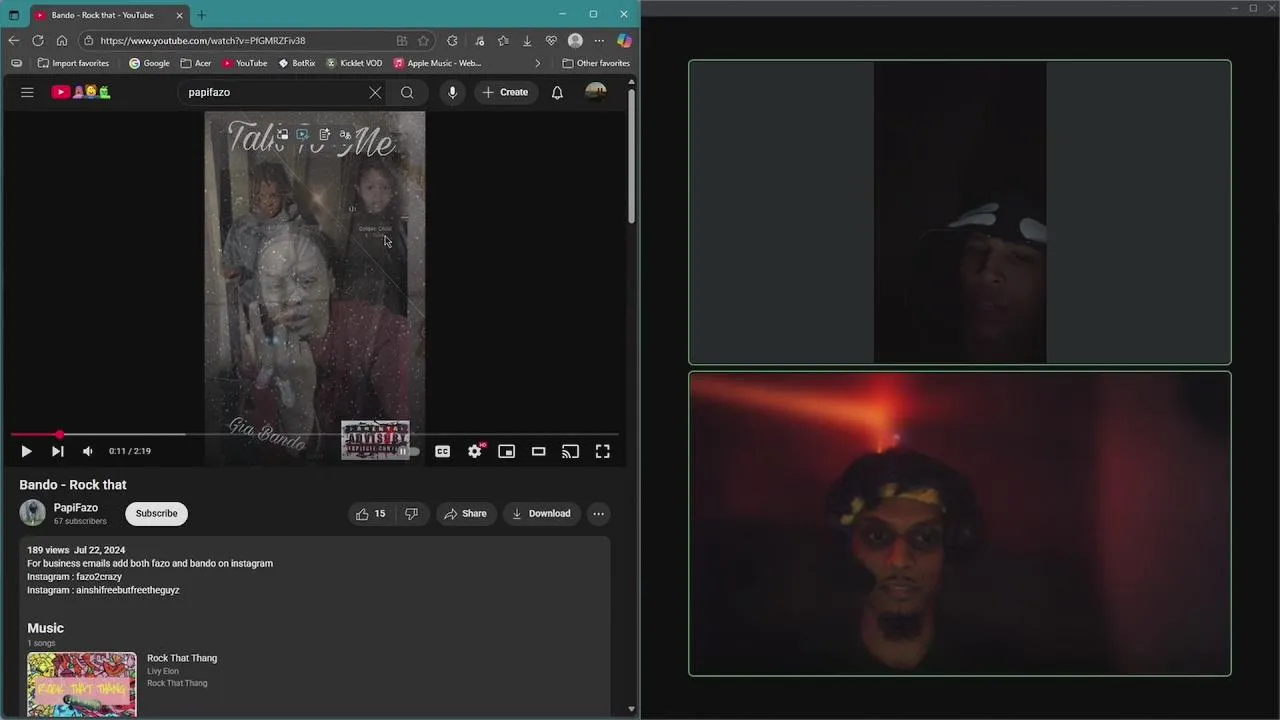Add this page to favorites star
The height and width of the screenshot is (720, 1280).
click(423, 41)
